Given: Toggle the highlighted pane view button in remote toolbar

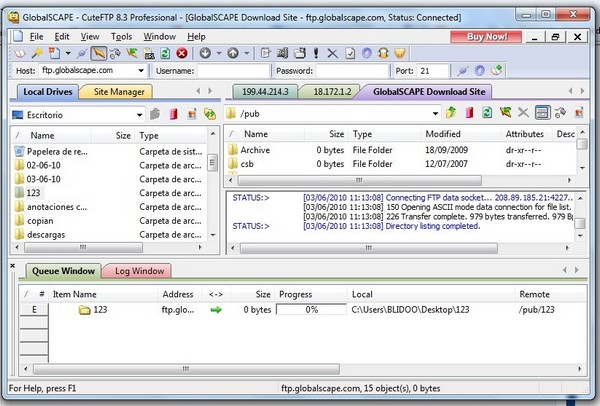Looking at the screenshot, I should click(x=542, y=113).
